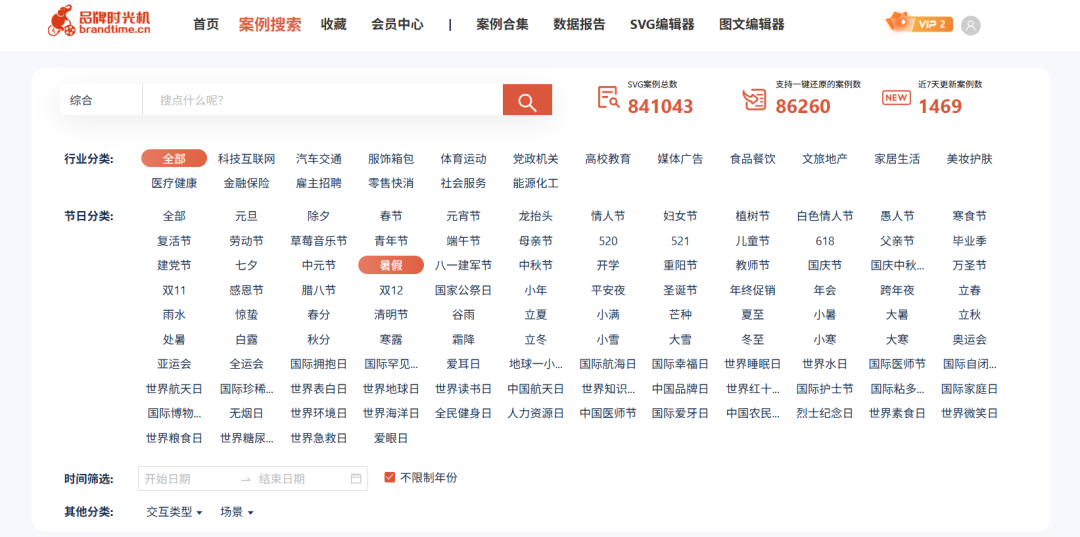Image resolution: width=1080 pixels, height=537 pixels.
Task: Open 数据报告 in the navigation
Action: tap(579, 24)
